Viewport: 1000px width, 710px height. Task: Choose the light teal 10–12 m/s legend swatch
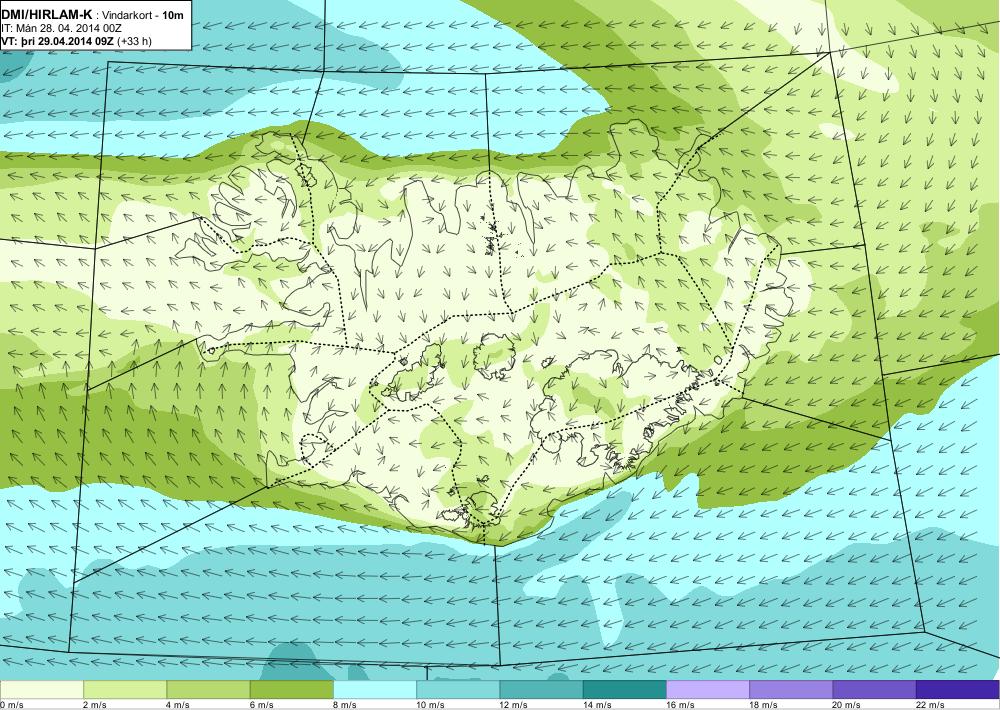tap(458, 690)
